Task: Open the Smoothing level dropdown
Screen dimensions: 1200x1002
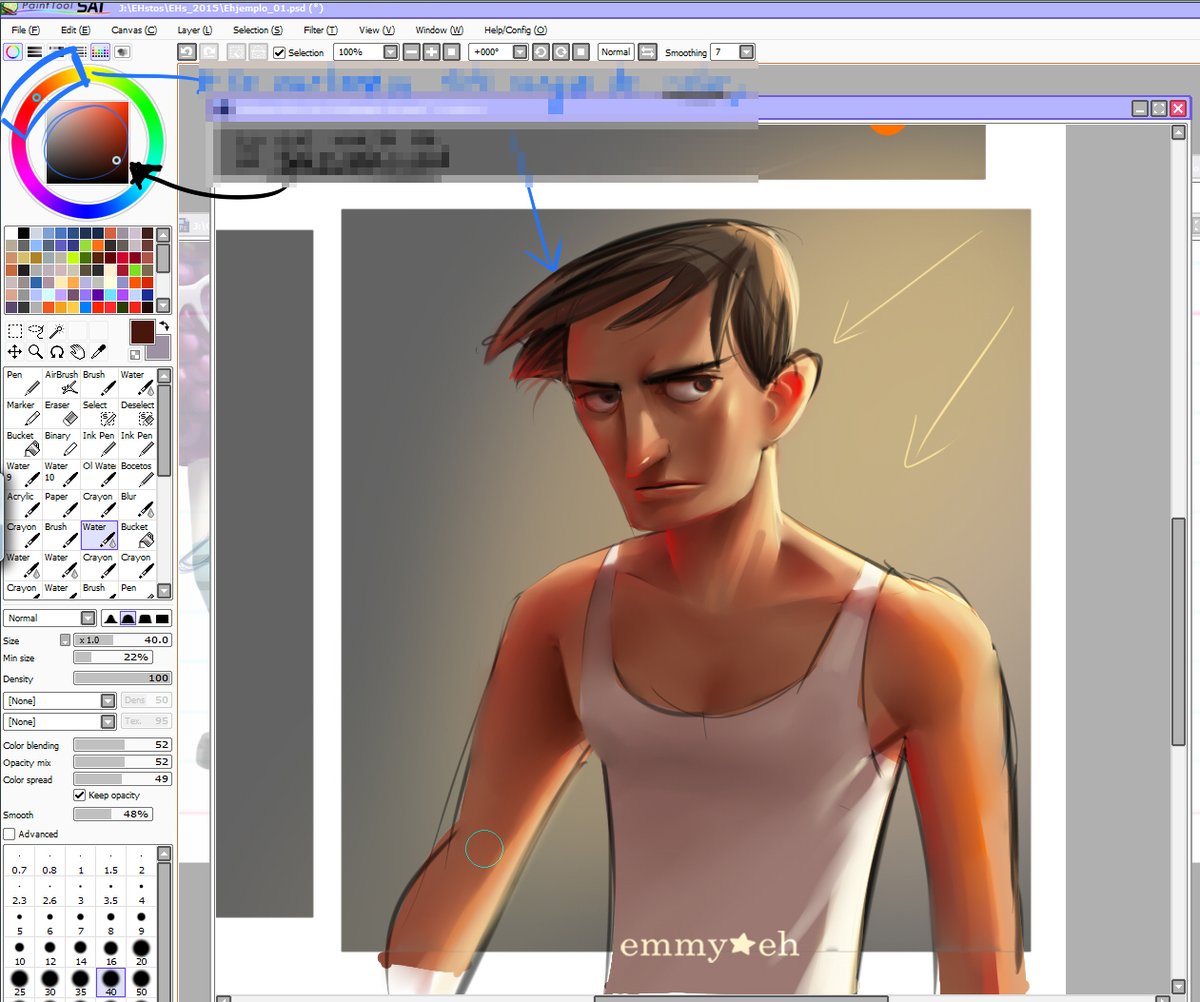Action: 746,52
